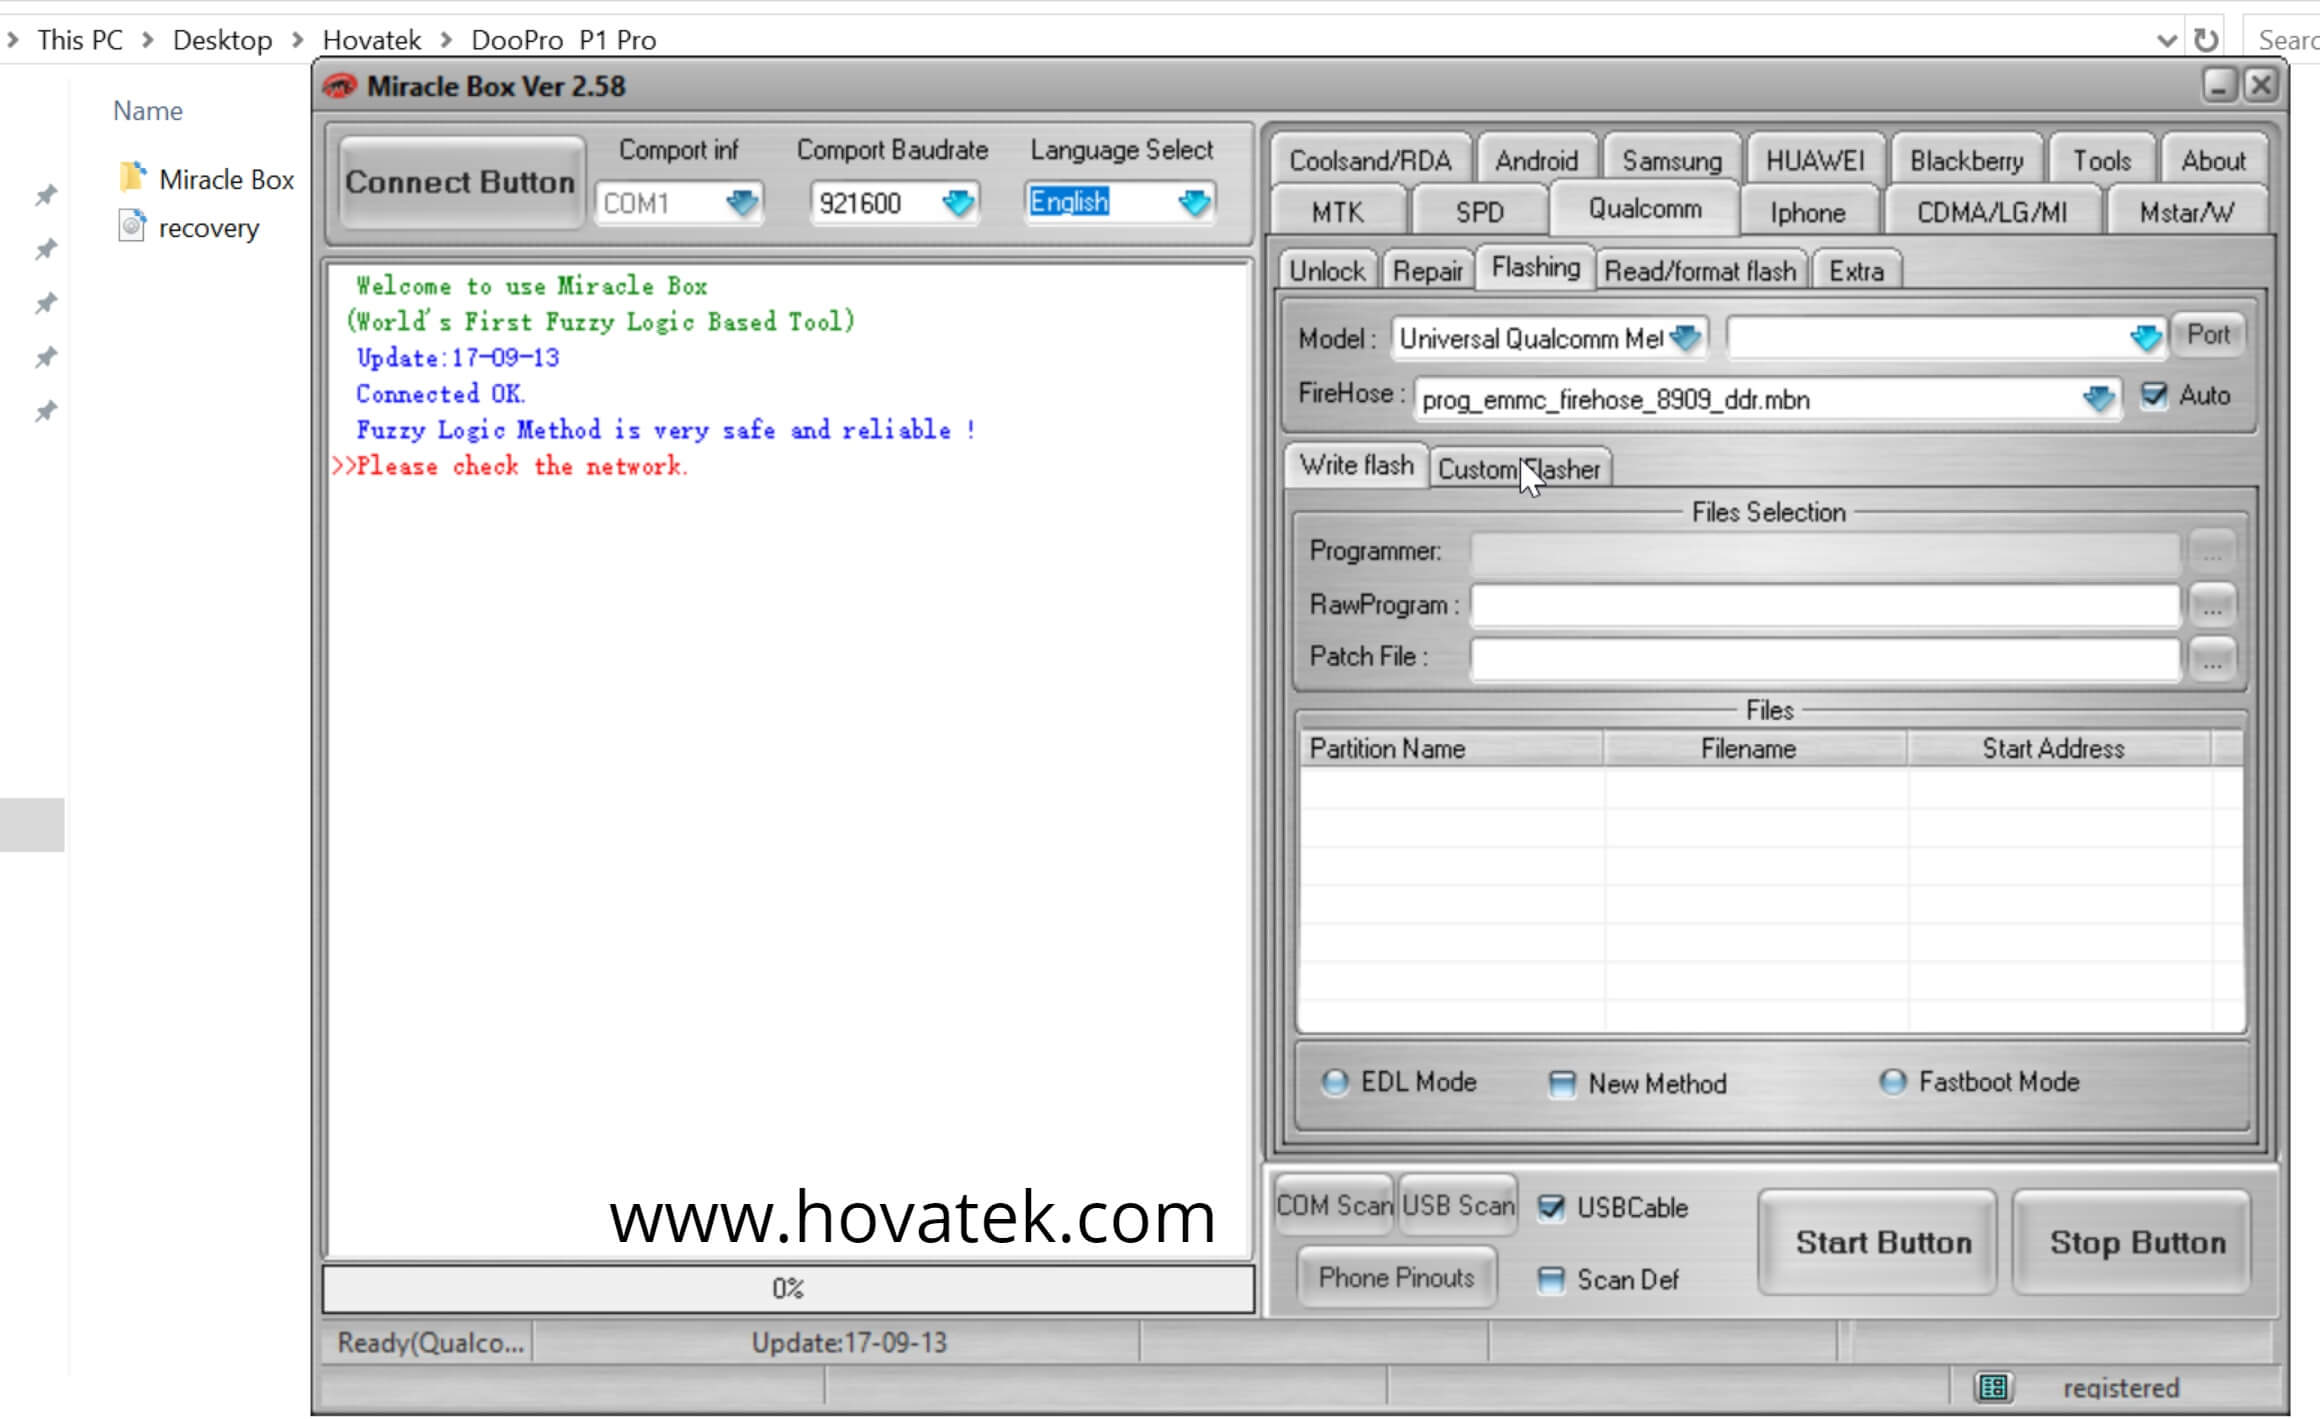Expand Explorer address bar history dropdown
Image resolution: width=2320 pixels, height=1419 pixels.
(2167, 41)
